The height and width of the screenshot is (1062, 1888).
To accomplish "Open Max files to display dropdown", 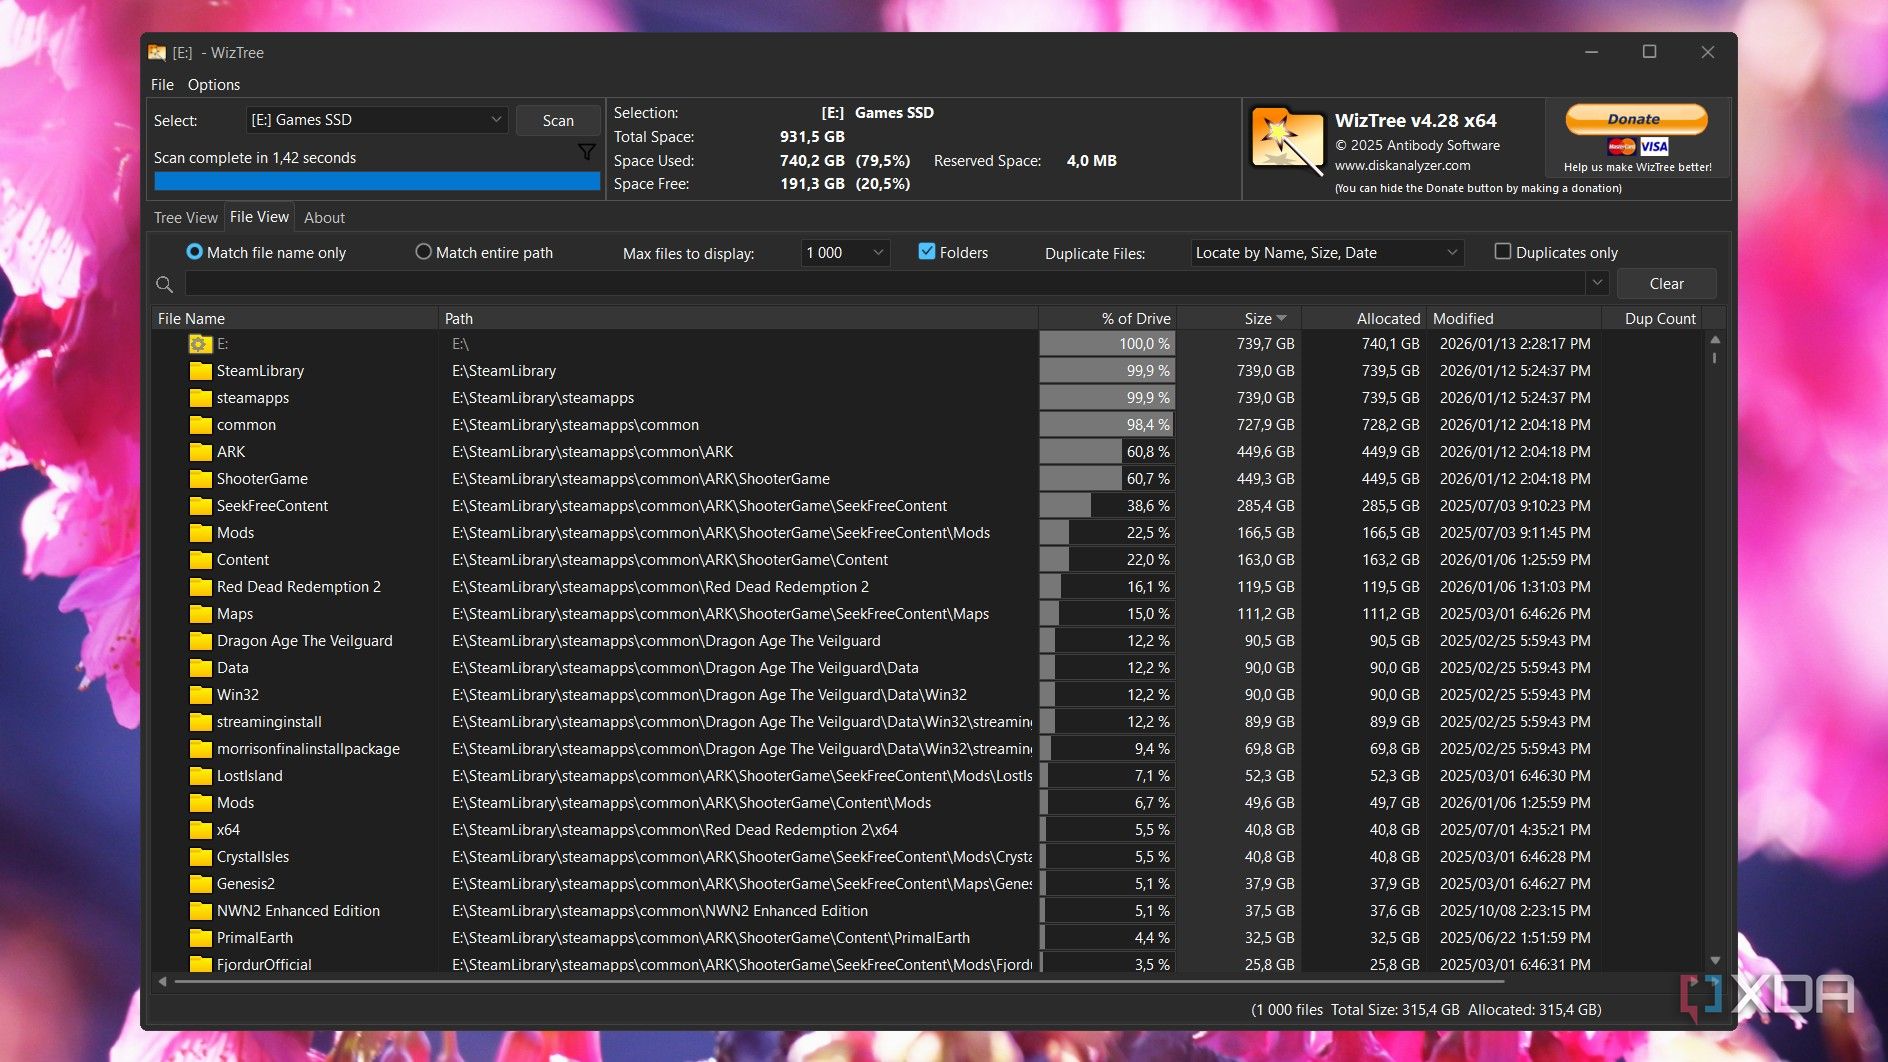I will [845, 253].
